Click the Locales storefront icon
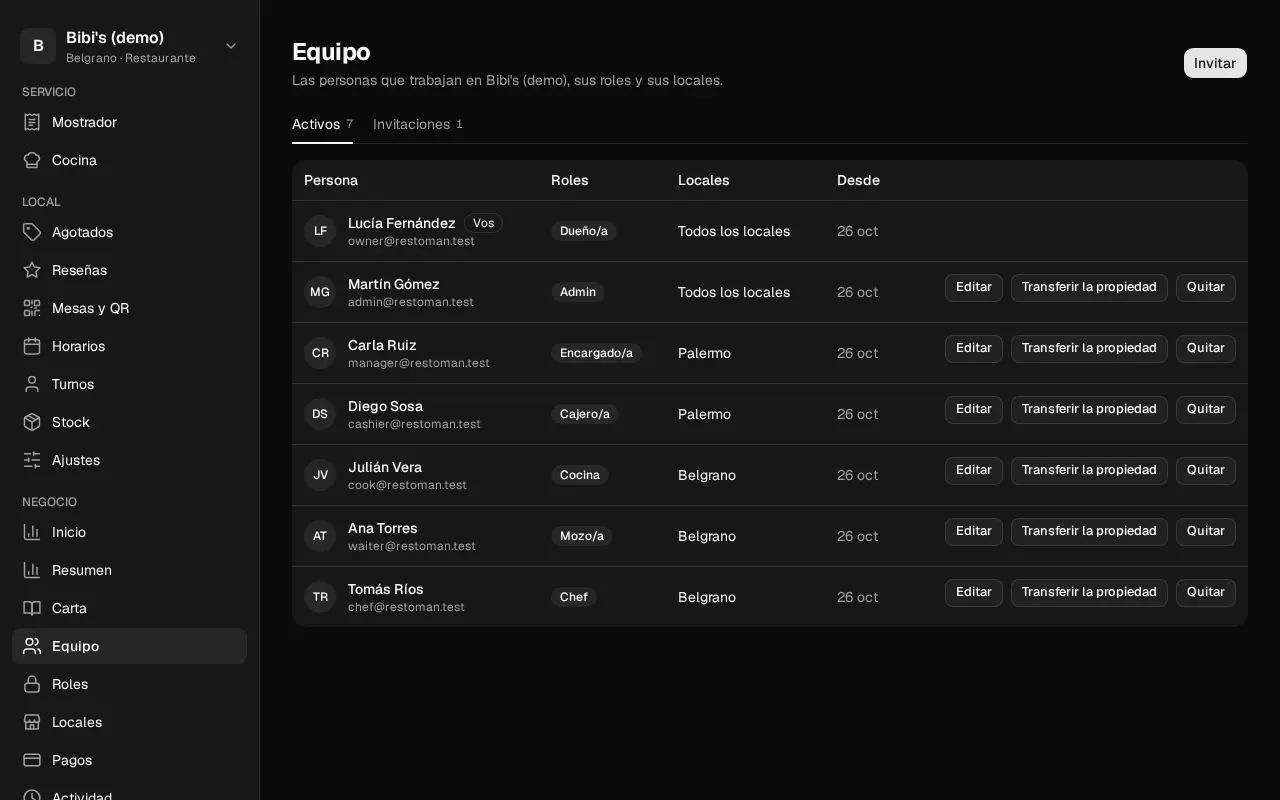 click(32, 722)
